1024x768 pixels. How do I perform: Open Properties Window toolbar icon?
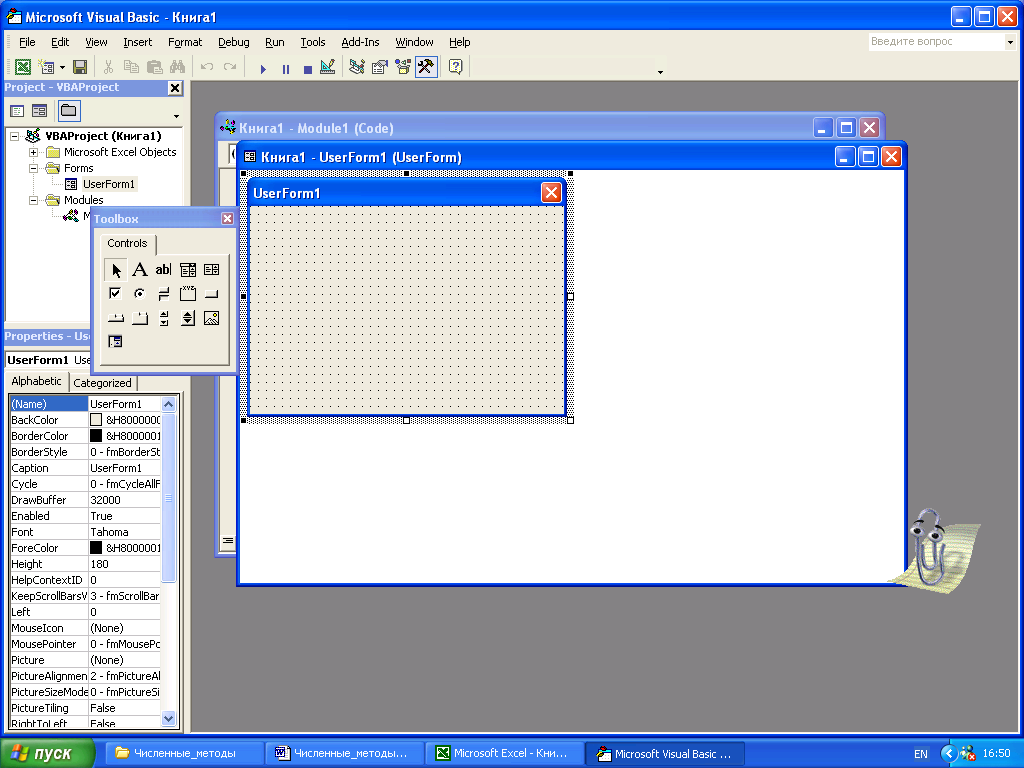tap(379, 67)
